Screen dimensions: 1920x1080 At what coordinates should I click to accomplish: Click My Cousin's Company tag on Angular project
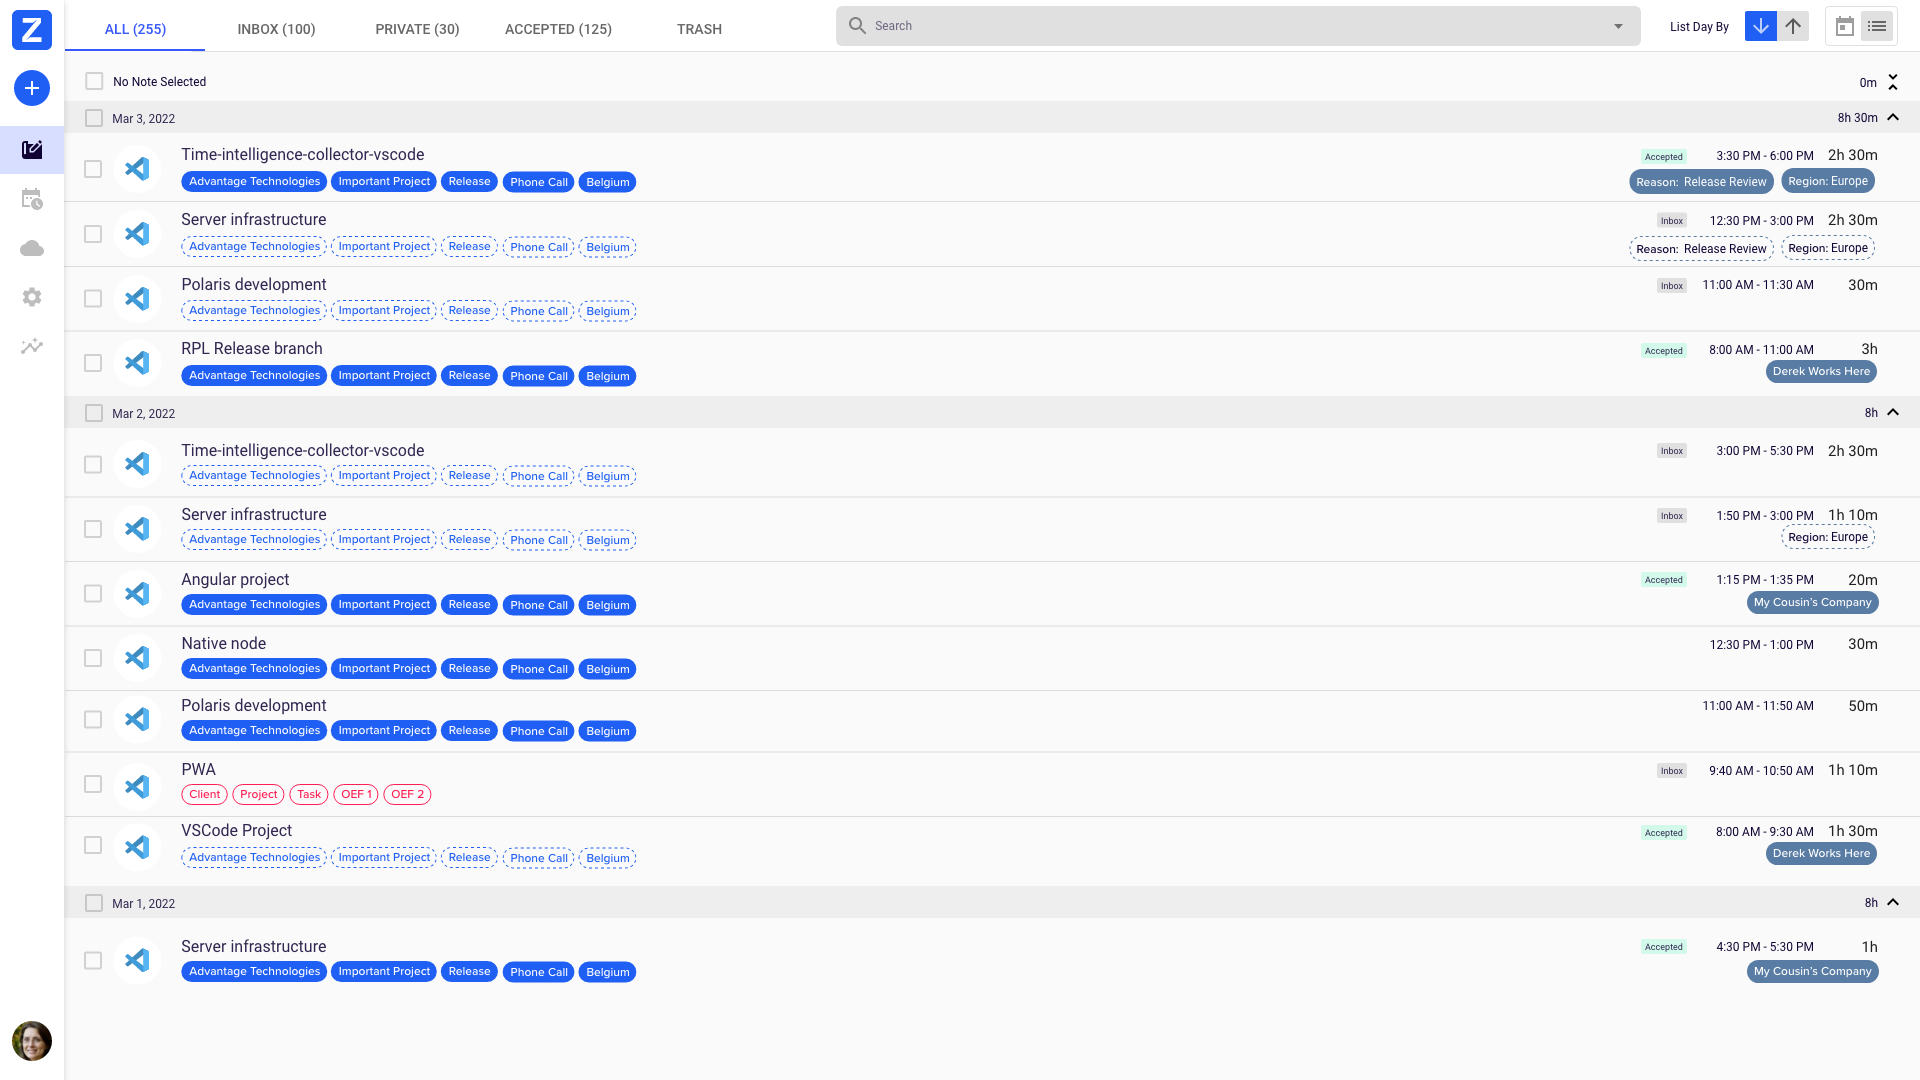(1812, 603)
